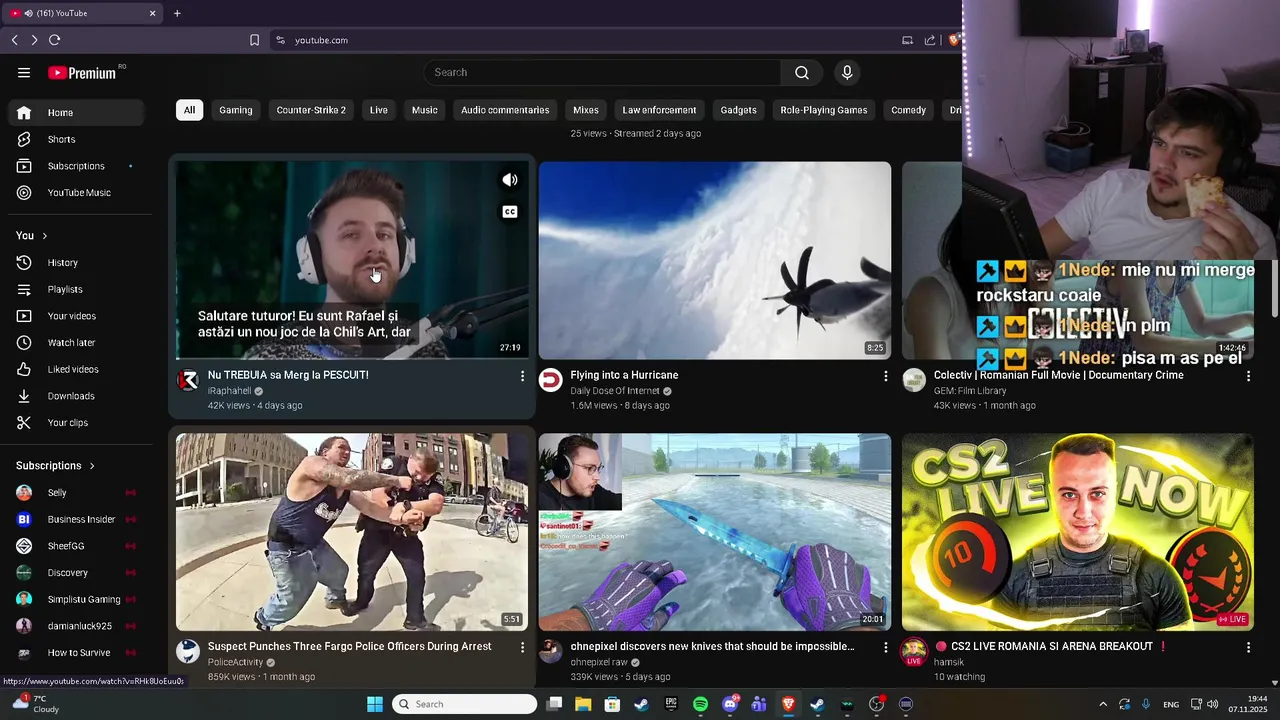The image size is (1280, 720).
Task: Expand the Subscriptions section chevron
Action: pos(92,466)
